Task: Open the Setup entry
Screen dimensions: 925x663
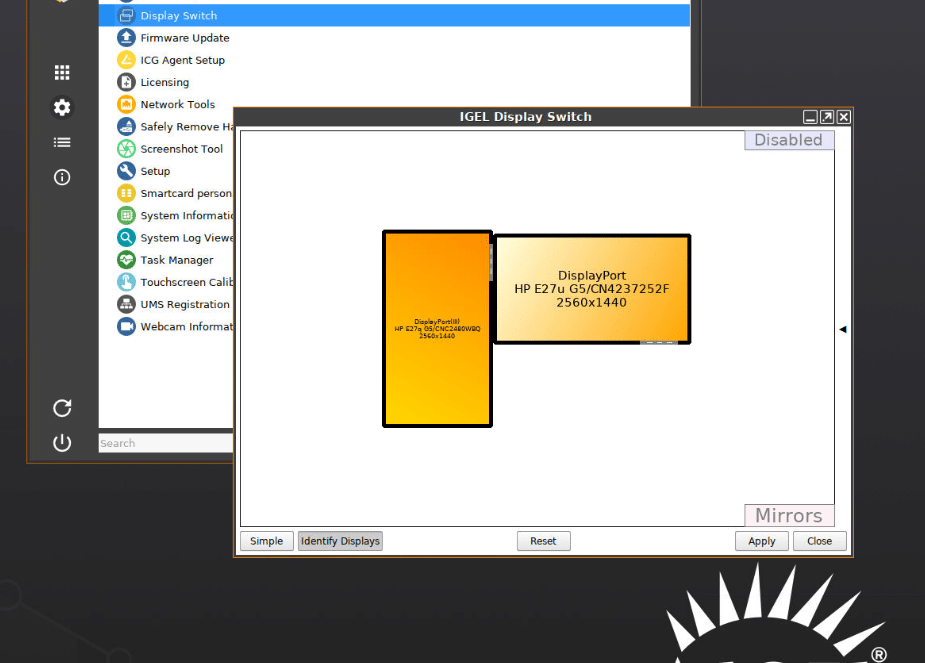Action: click(155, 171)
